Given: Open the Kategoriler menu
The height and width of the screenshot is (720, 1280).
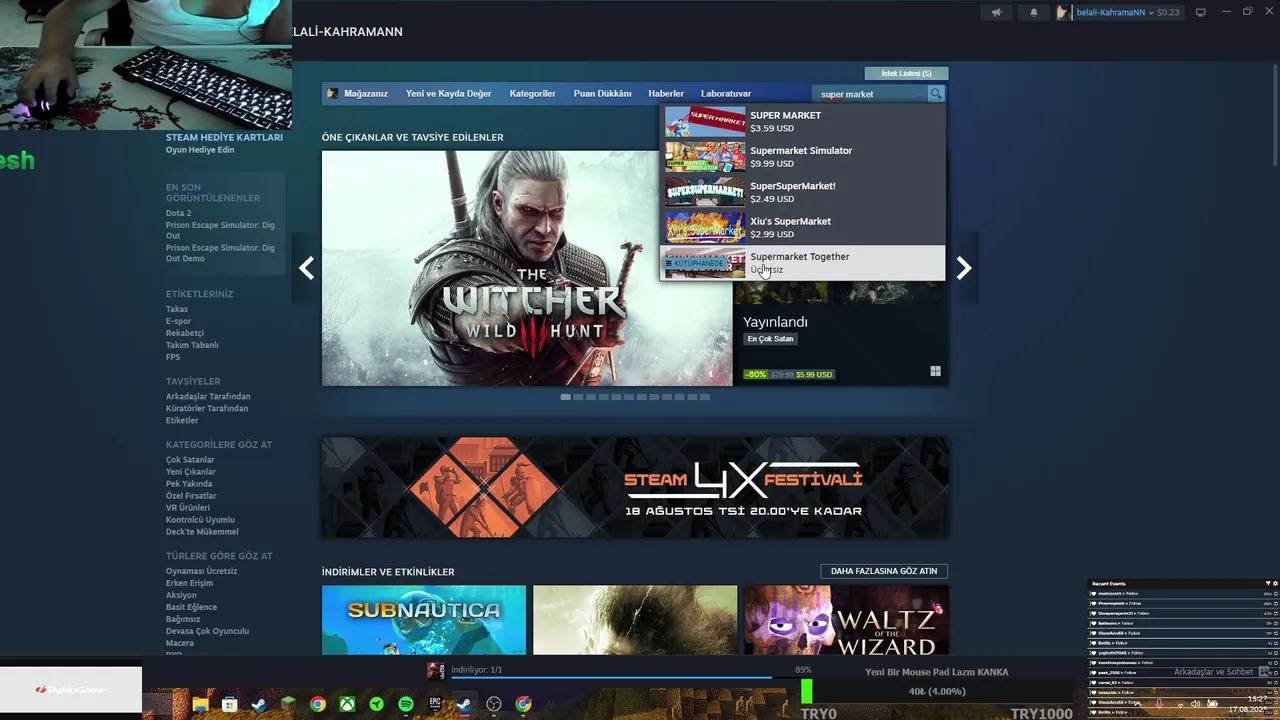Looking at the screenshot, I should point(532,94).
